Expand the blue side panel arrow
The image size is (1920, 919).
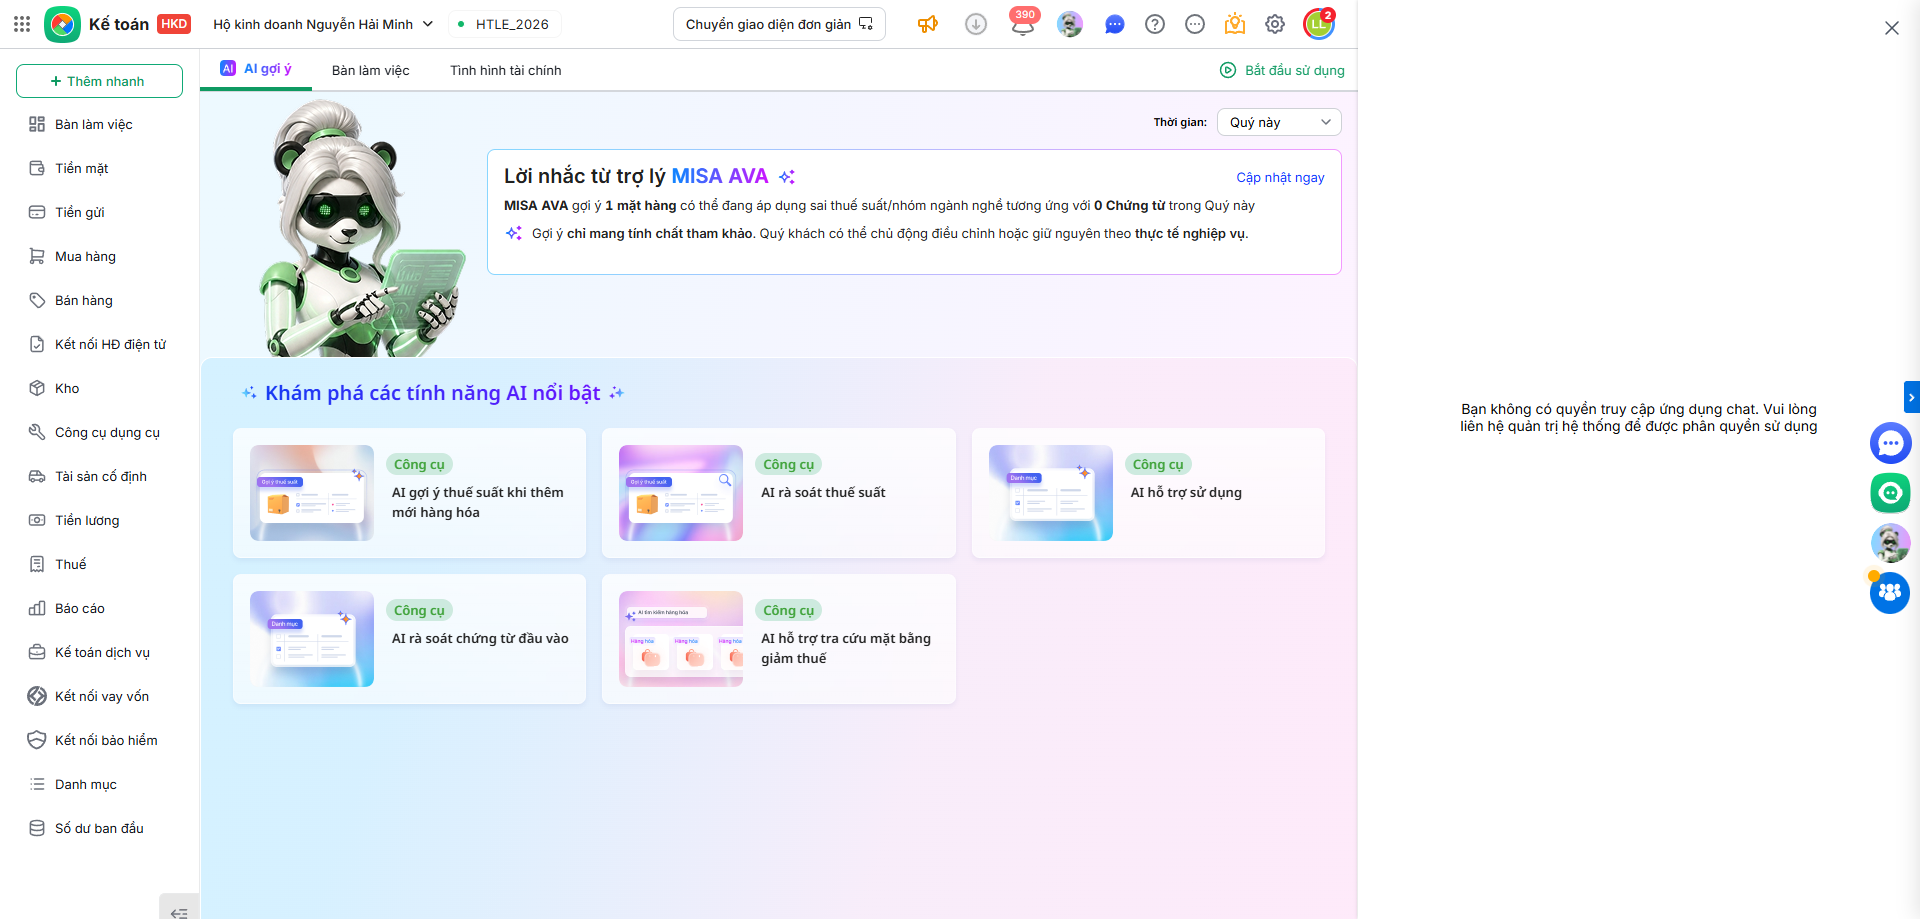[x=1912, y=397]
